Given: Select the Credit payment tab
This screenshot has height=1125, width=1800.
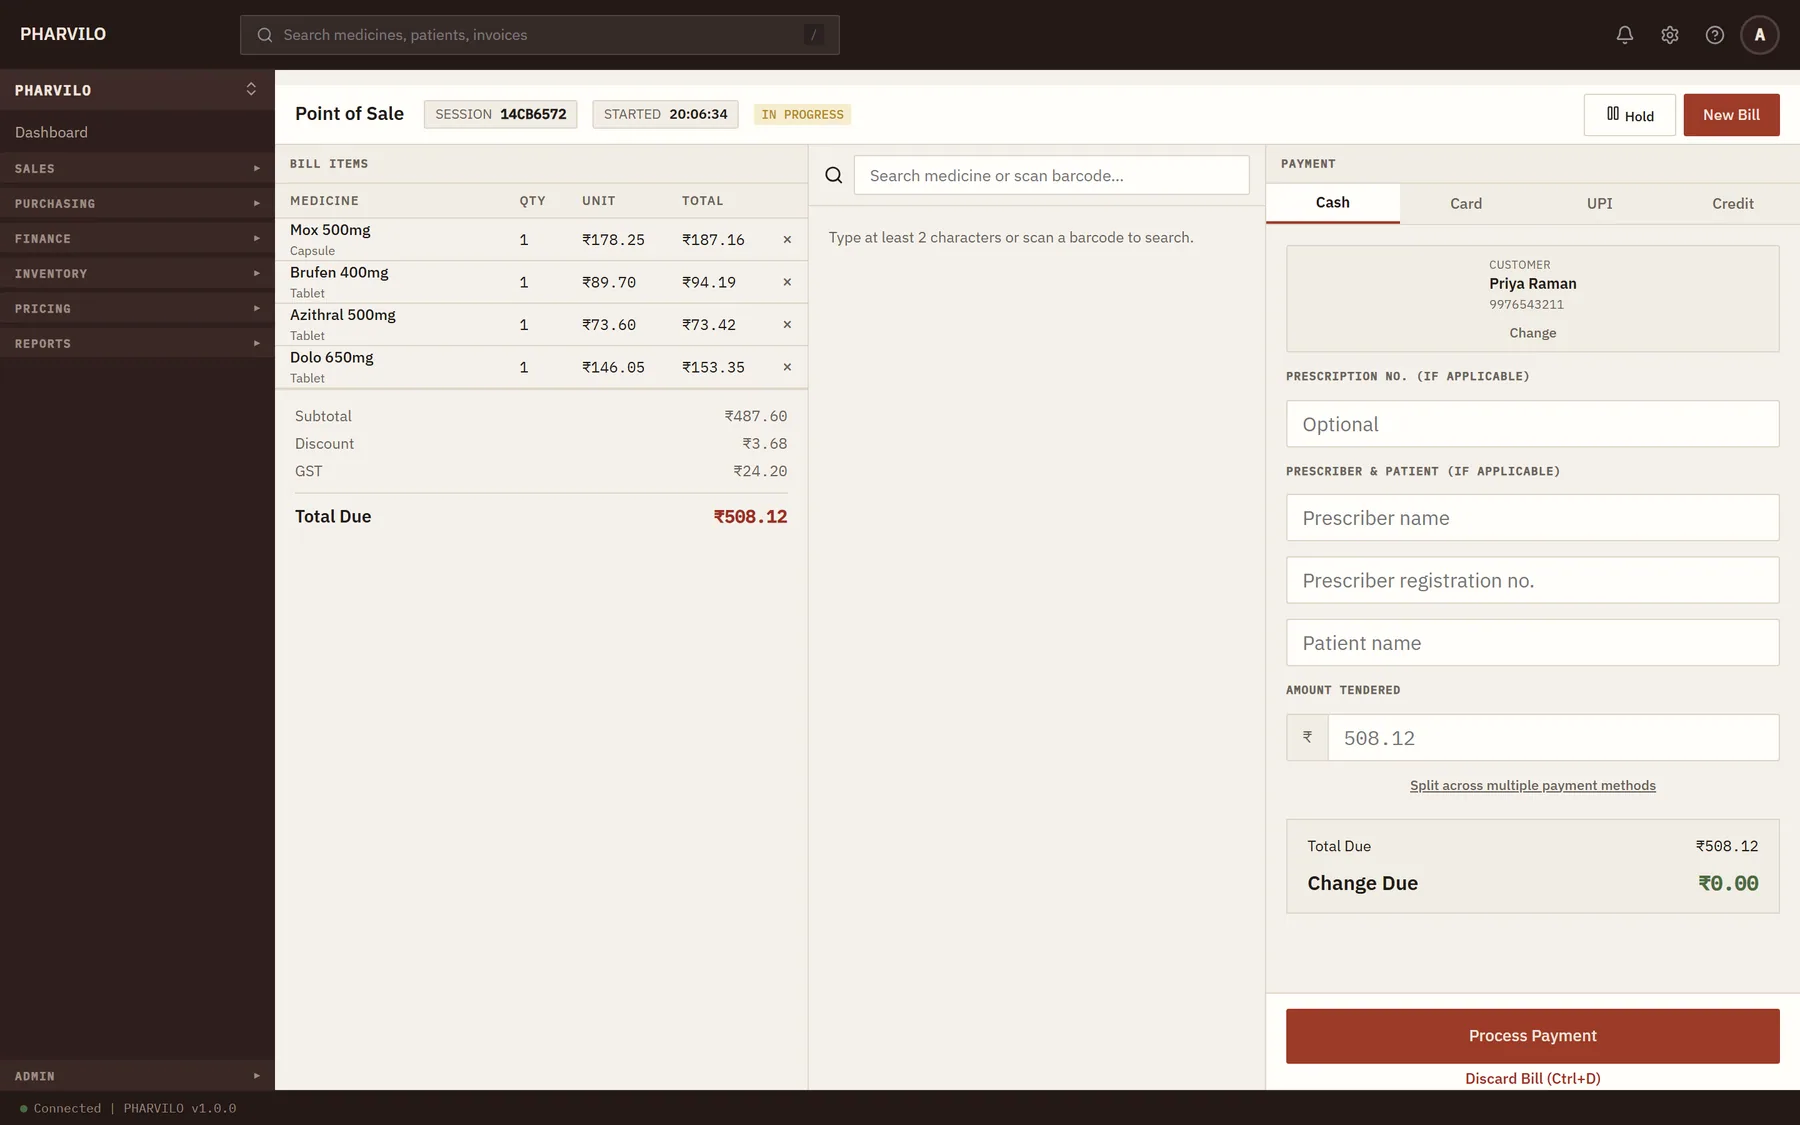Looking at the screenshot, I should (x=1732, y=203).
